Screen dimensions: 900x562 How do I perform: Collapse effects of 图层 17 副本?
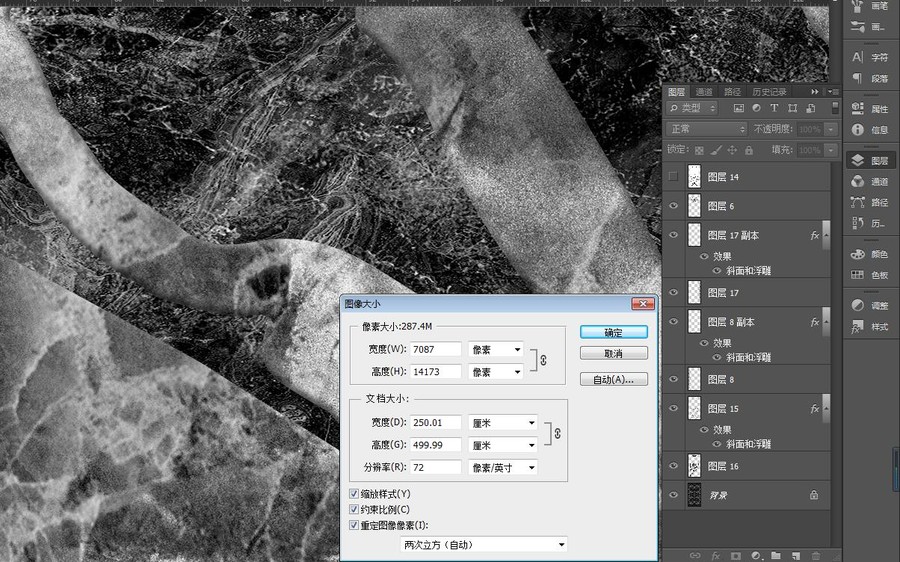(x=826, y=235)
